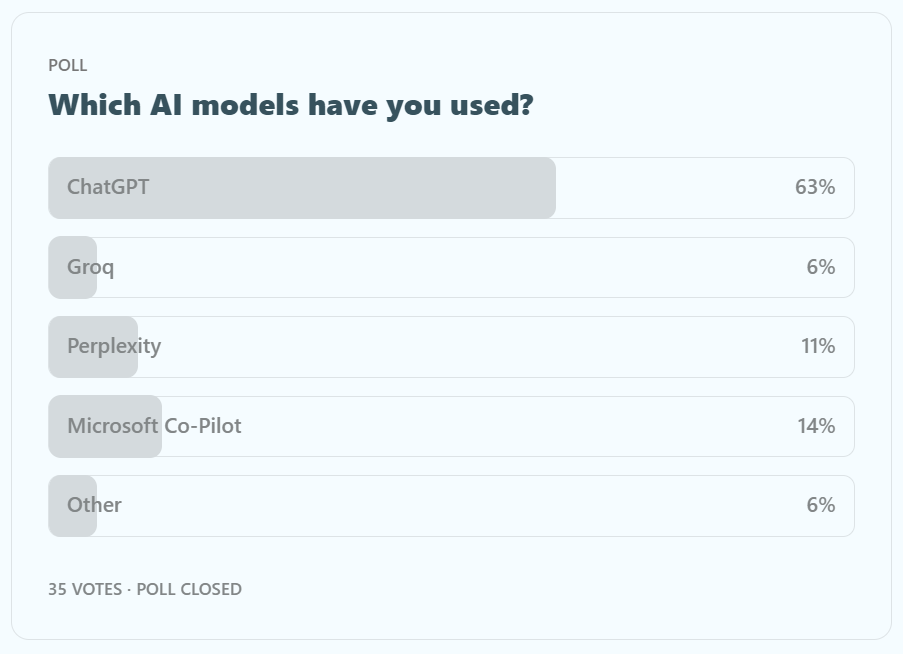Viewport: 903px width, 654px height.
Task: Click the poll question heading
Action: (x=290, y=104)
